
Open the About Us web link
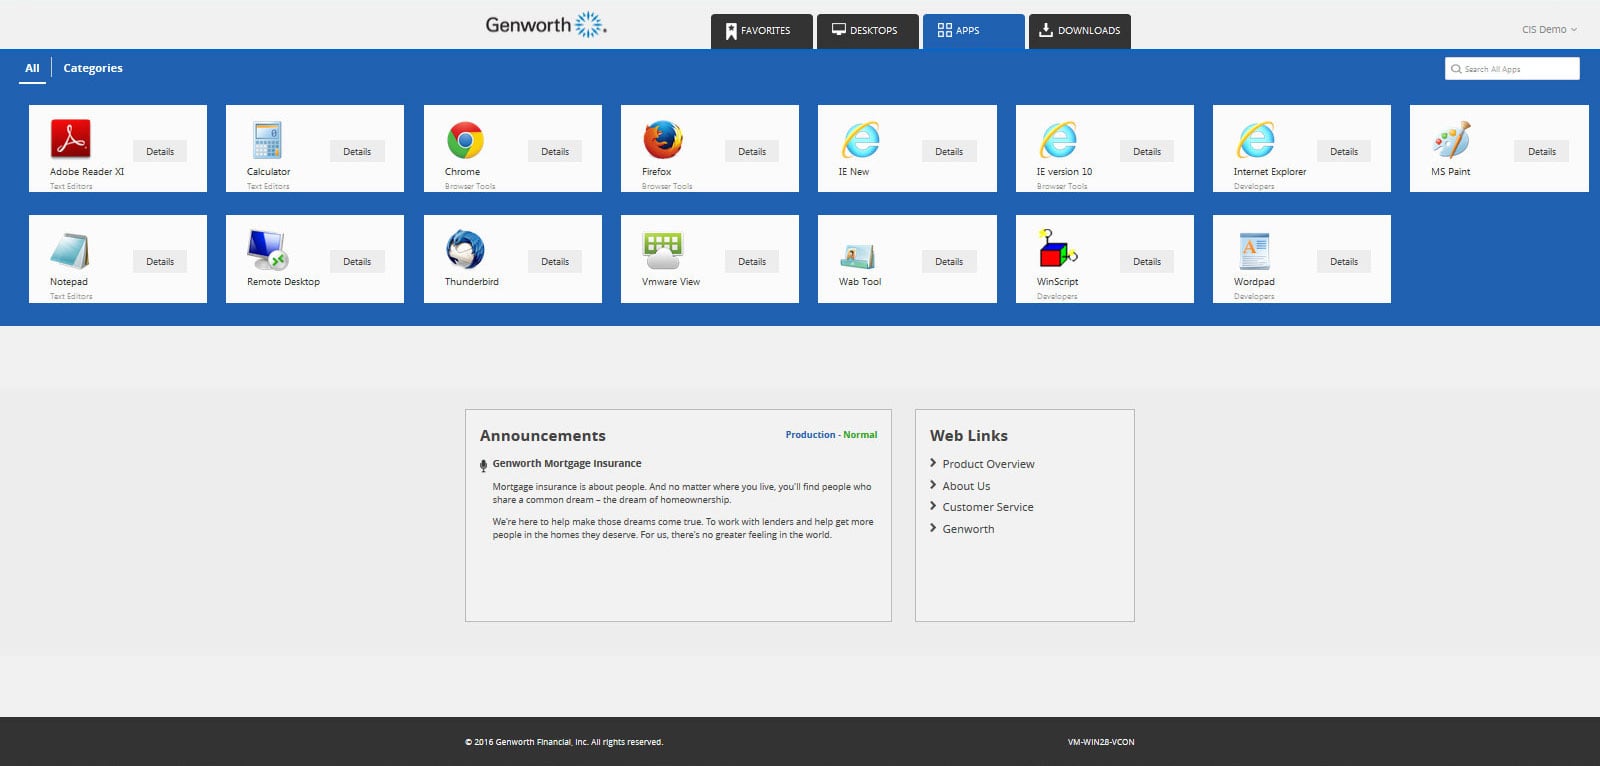(966, 486)
